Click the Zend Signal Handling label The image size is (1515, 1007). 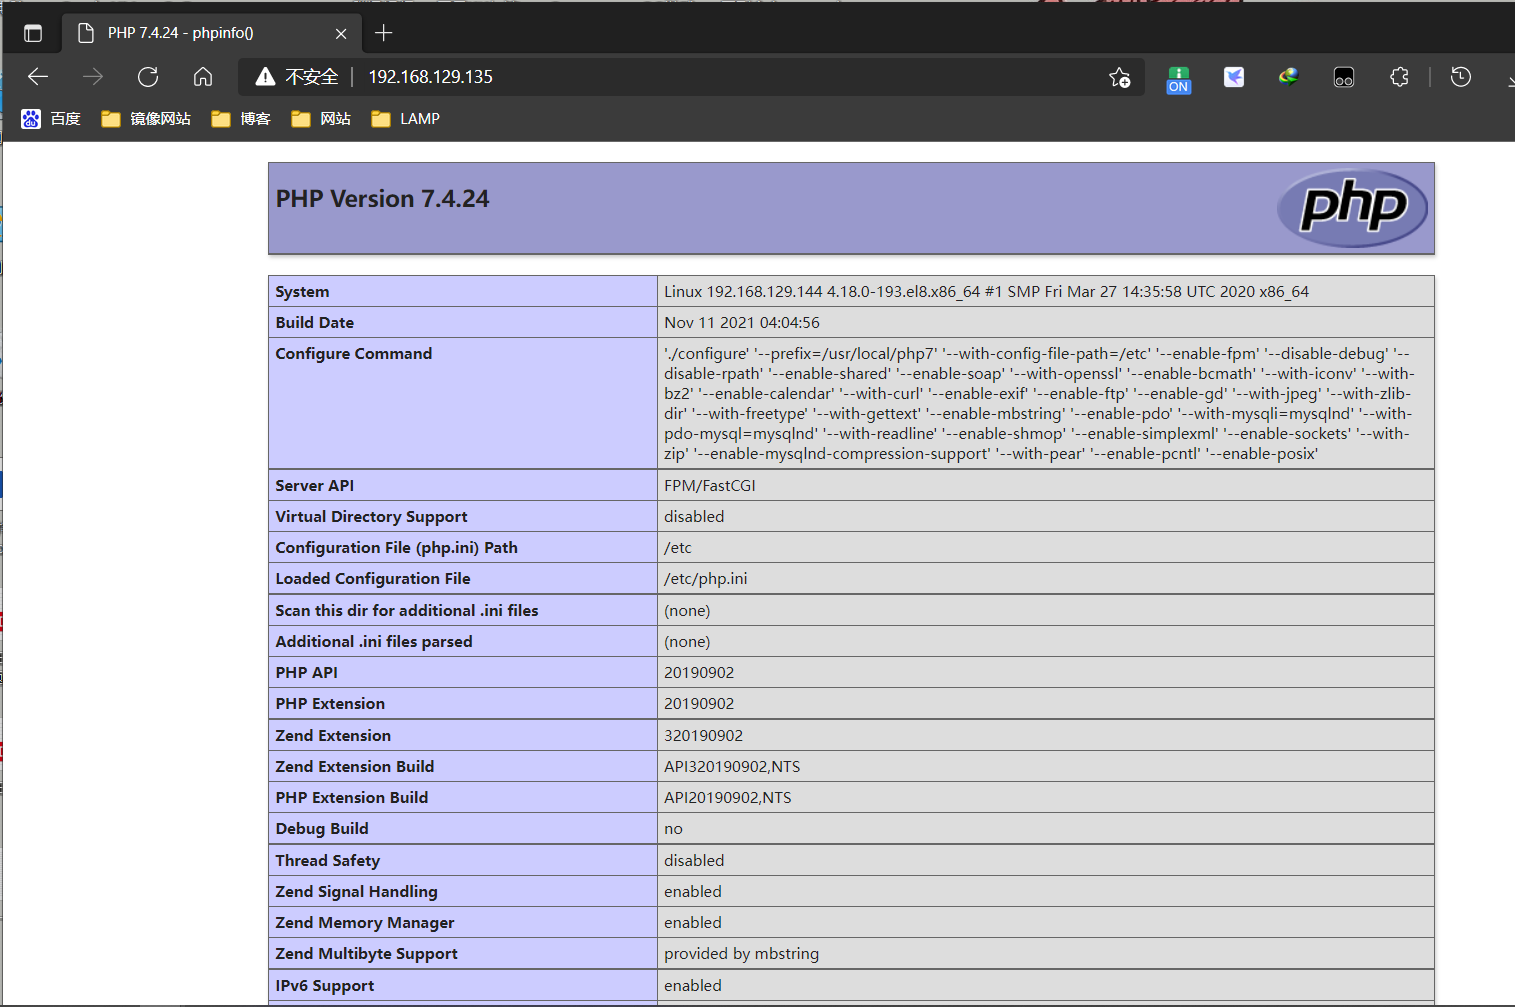(x=357, y=892)
